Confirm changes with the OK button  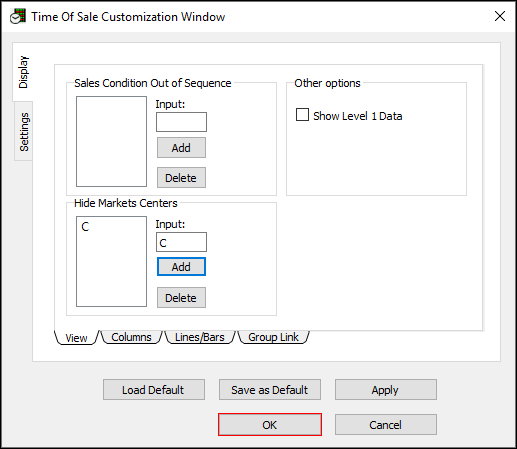270,425
